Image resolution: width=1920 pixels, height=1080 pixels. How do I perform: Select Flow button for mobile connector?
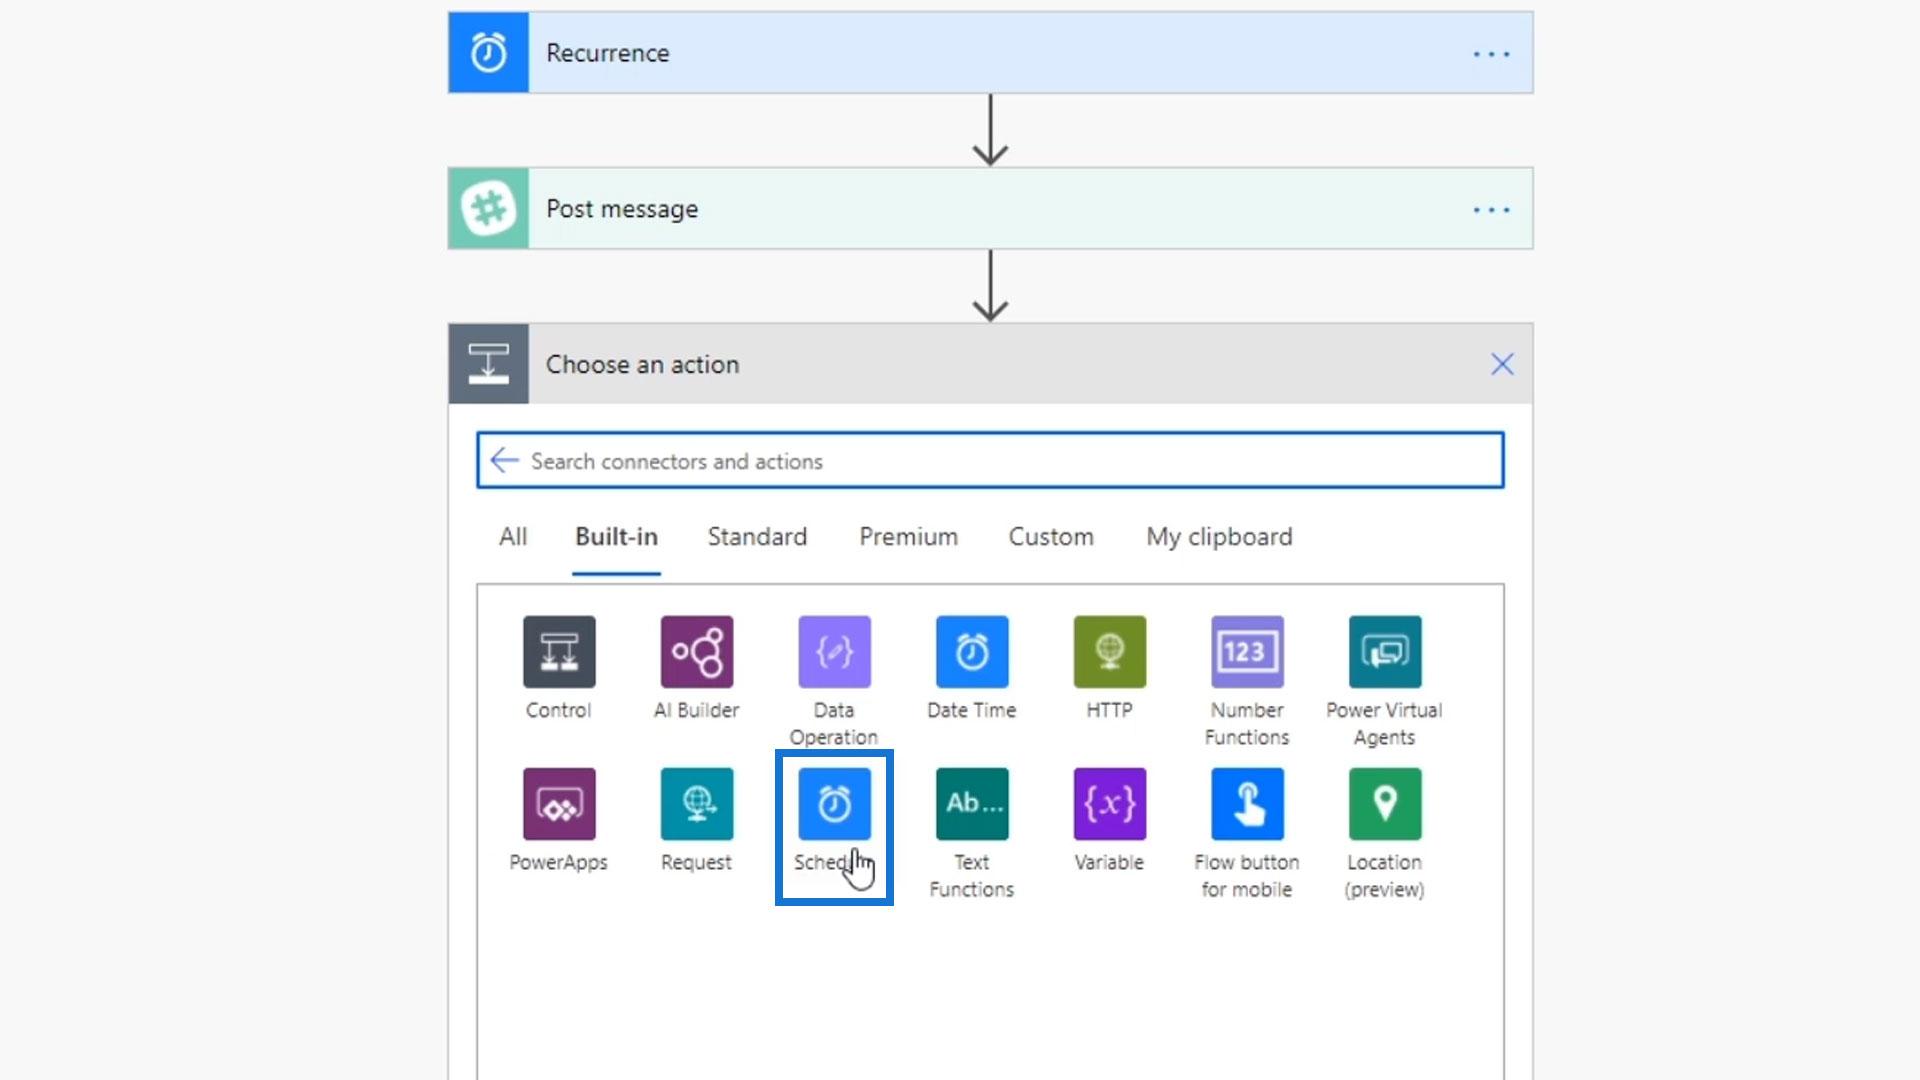[1247, 804]
